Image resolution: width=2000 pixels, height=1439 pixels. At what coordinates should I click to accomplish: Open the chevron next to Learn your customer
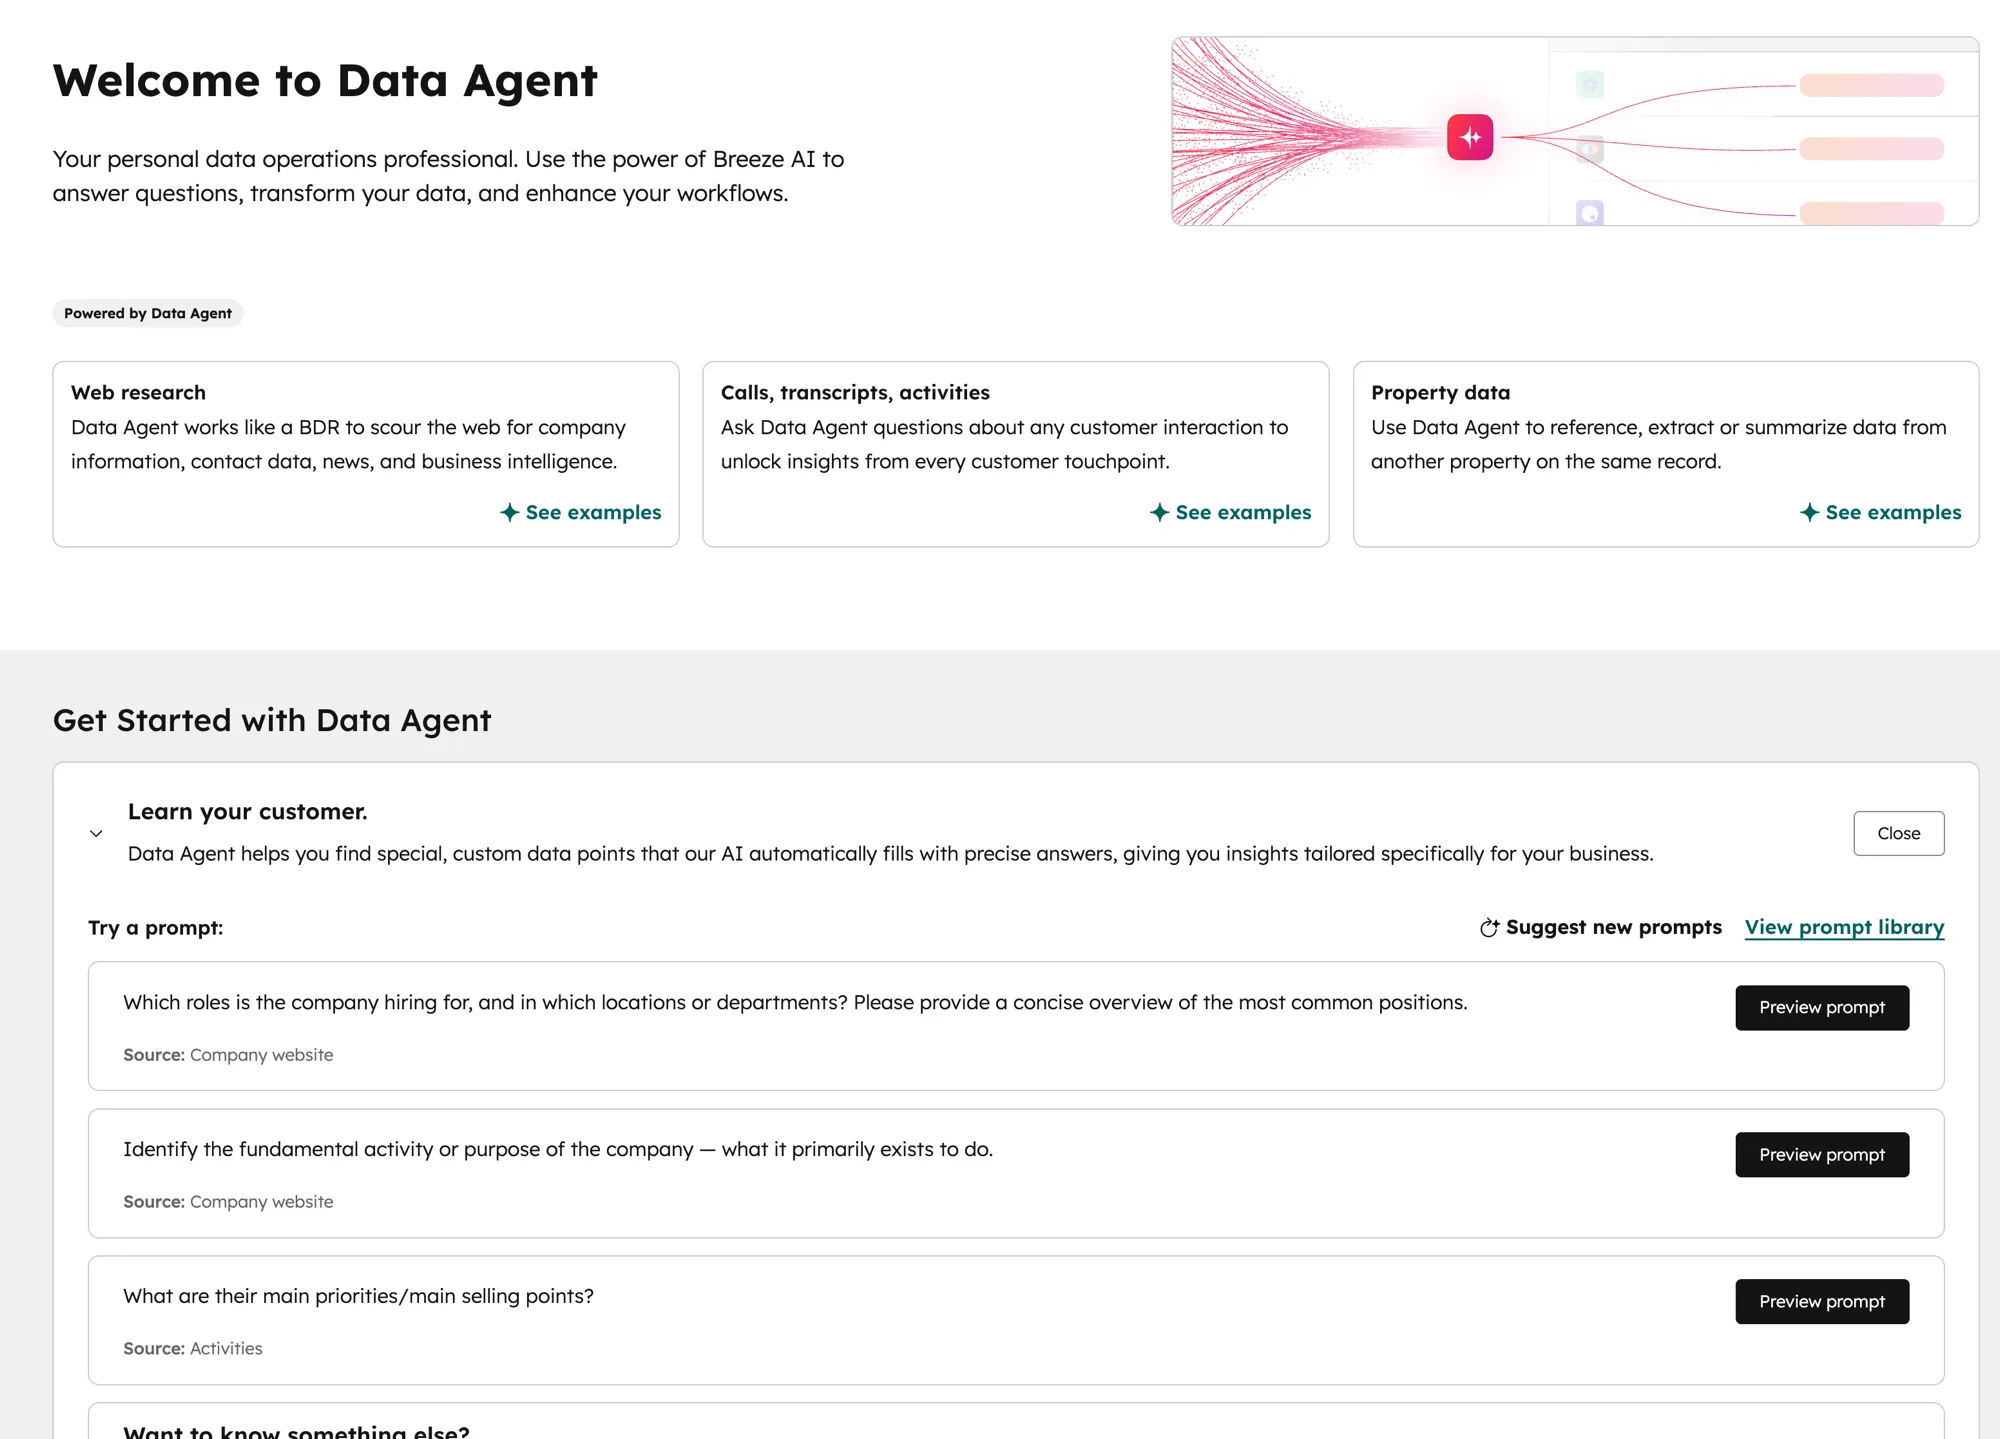tap(97, 833)
